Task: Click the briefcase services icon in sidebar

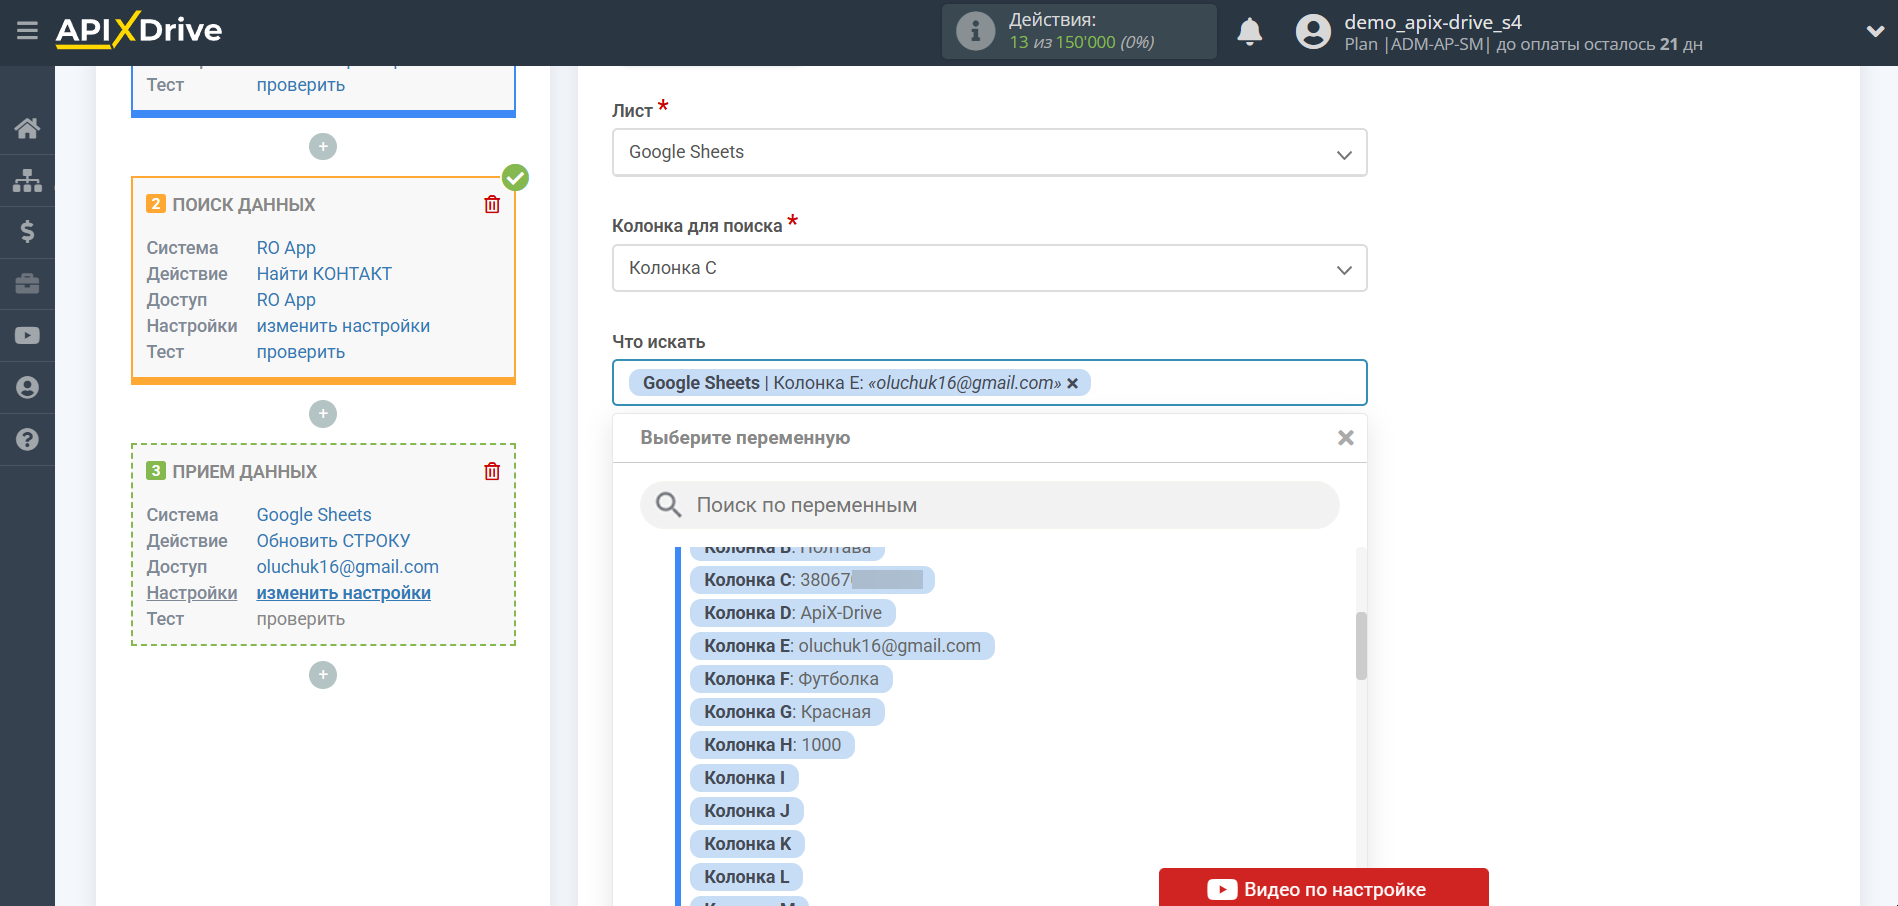Action: coord(27,284)
